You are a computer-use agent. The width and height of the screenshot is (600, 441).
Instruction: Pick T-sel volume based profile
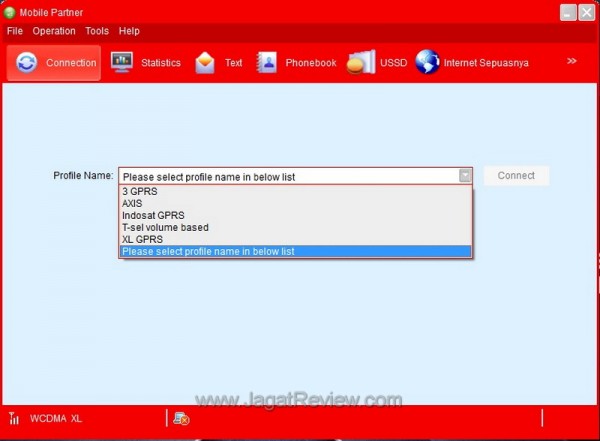point(165,227)
